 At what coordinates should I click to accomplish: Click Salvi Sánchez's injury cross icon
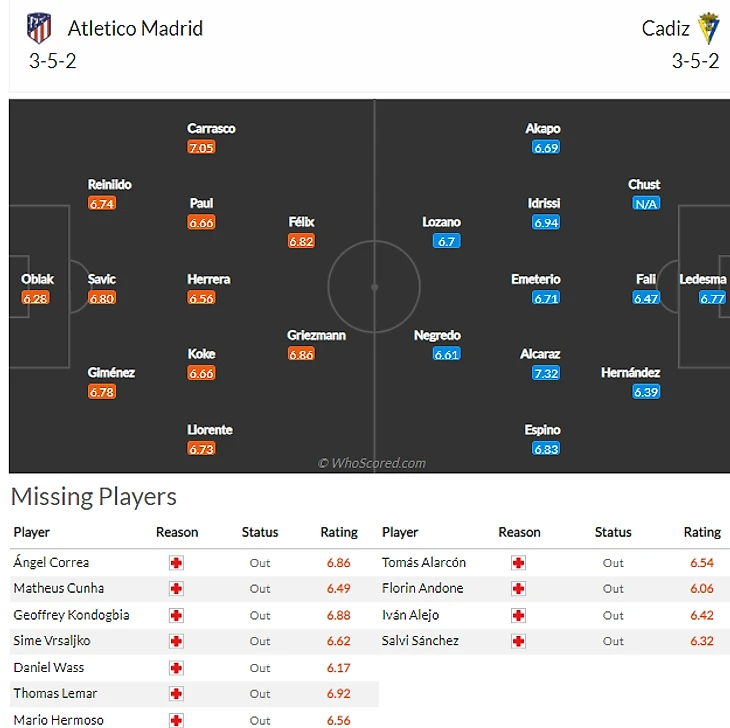click(518, 641)
